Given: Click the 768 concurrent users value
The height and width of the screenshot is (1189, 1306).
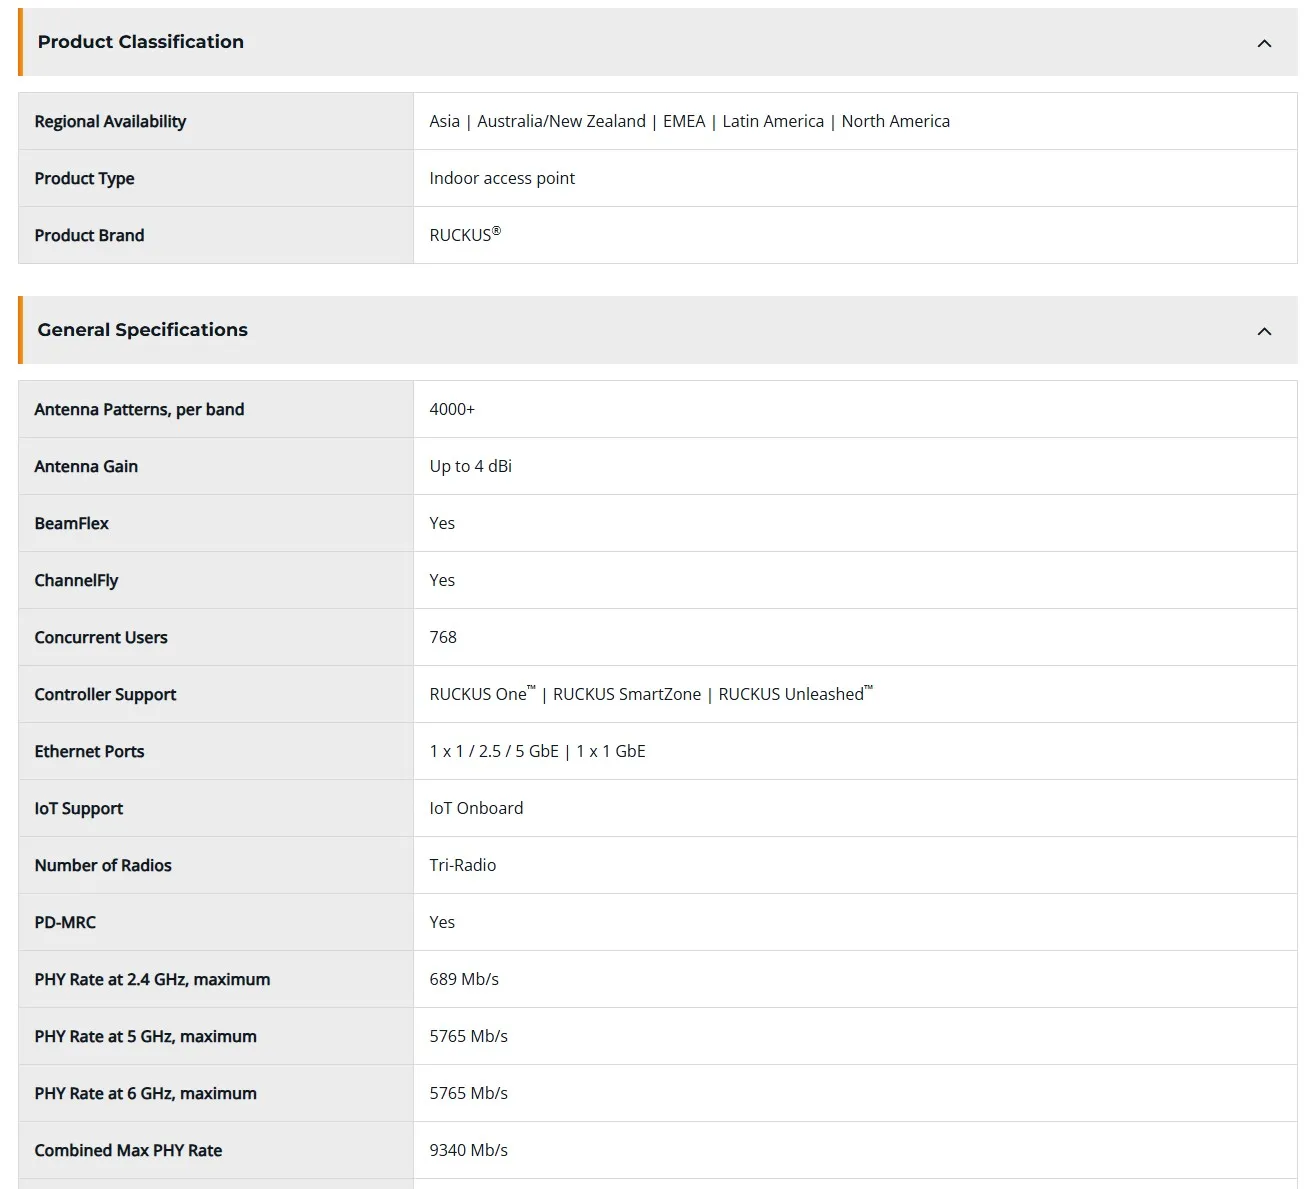Looking at the screenshot, I should (x=443, y=638).
